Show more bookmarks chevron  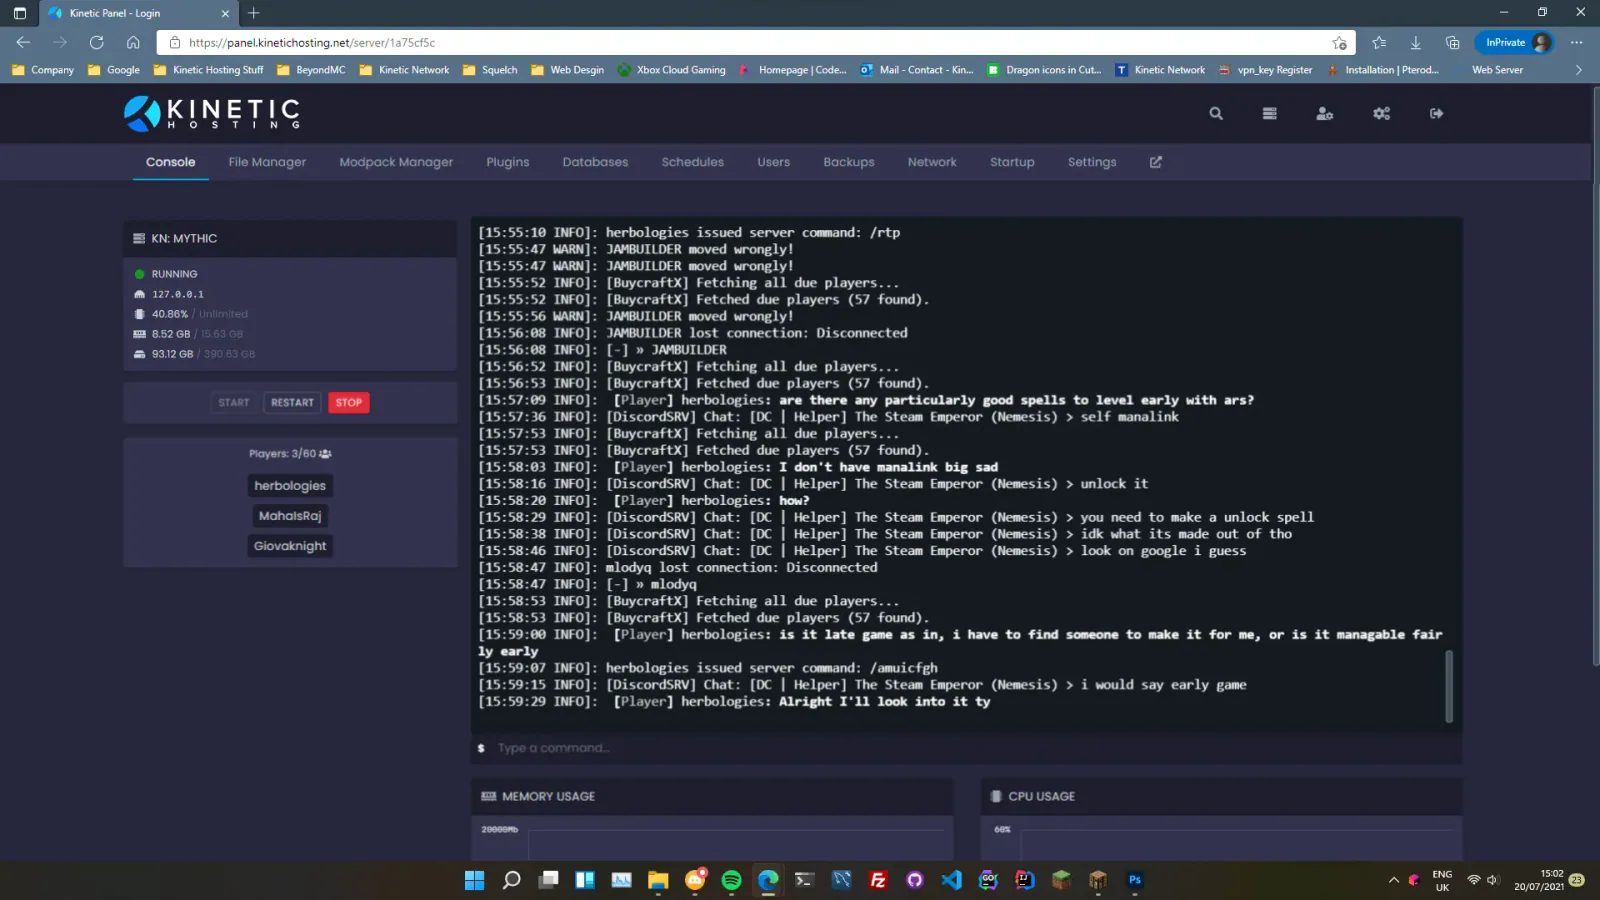pyautogui.click(x=1579, y=70)
